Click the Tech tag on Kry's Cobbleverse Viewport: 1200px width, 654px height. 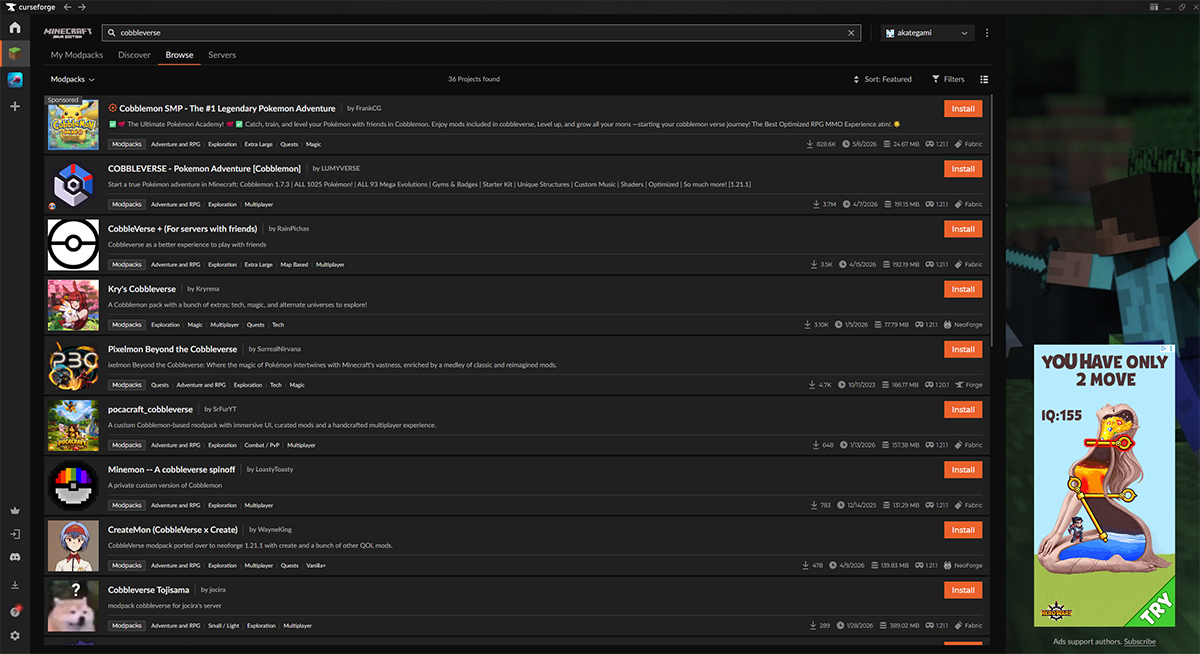[x=278, y=325]
